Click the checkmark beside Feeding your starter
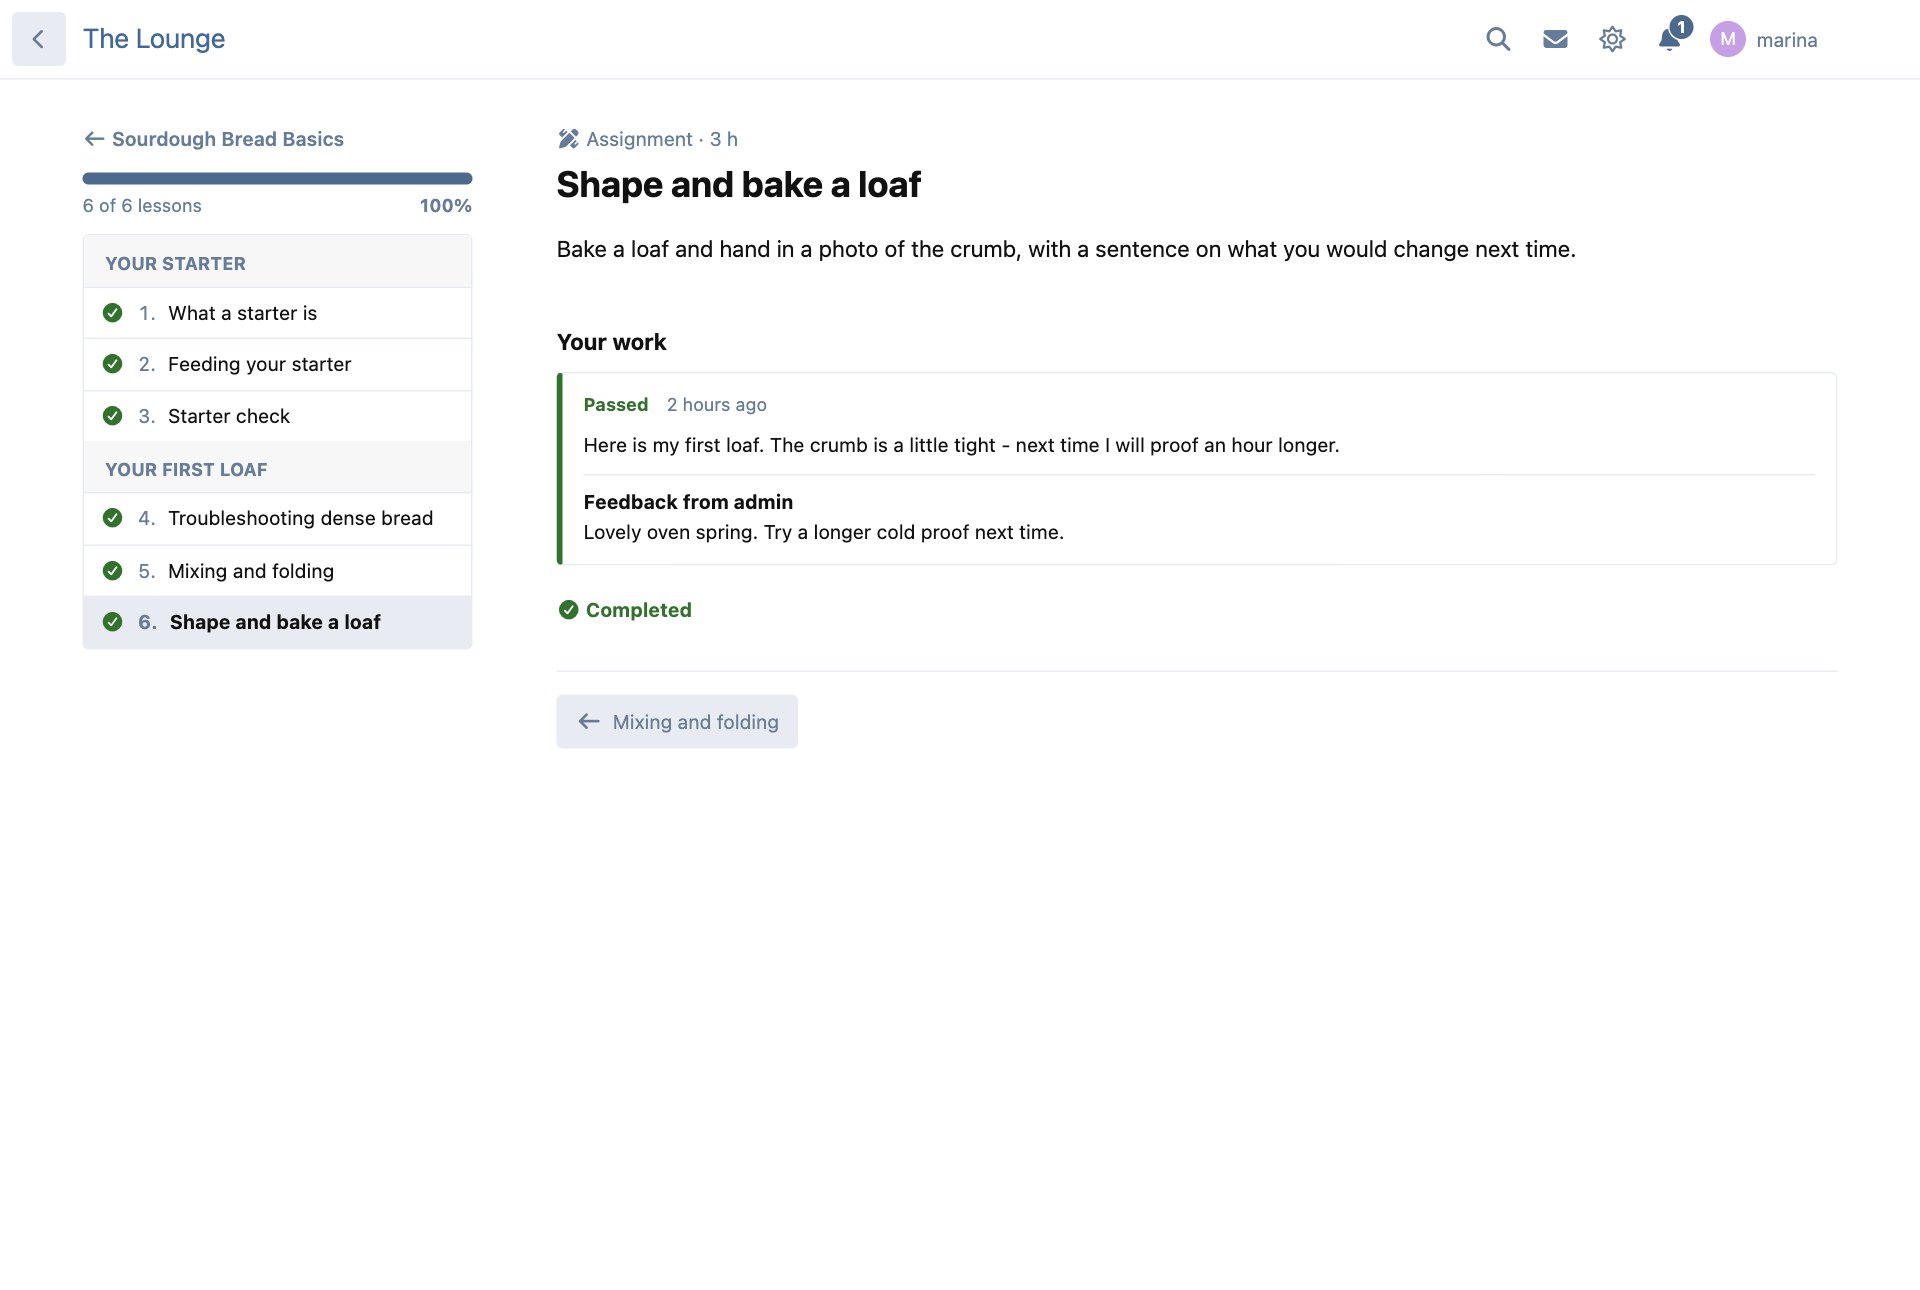This screenshot has height=1290, width=1920. pyautogui.click(x=113, y=364)
